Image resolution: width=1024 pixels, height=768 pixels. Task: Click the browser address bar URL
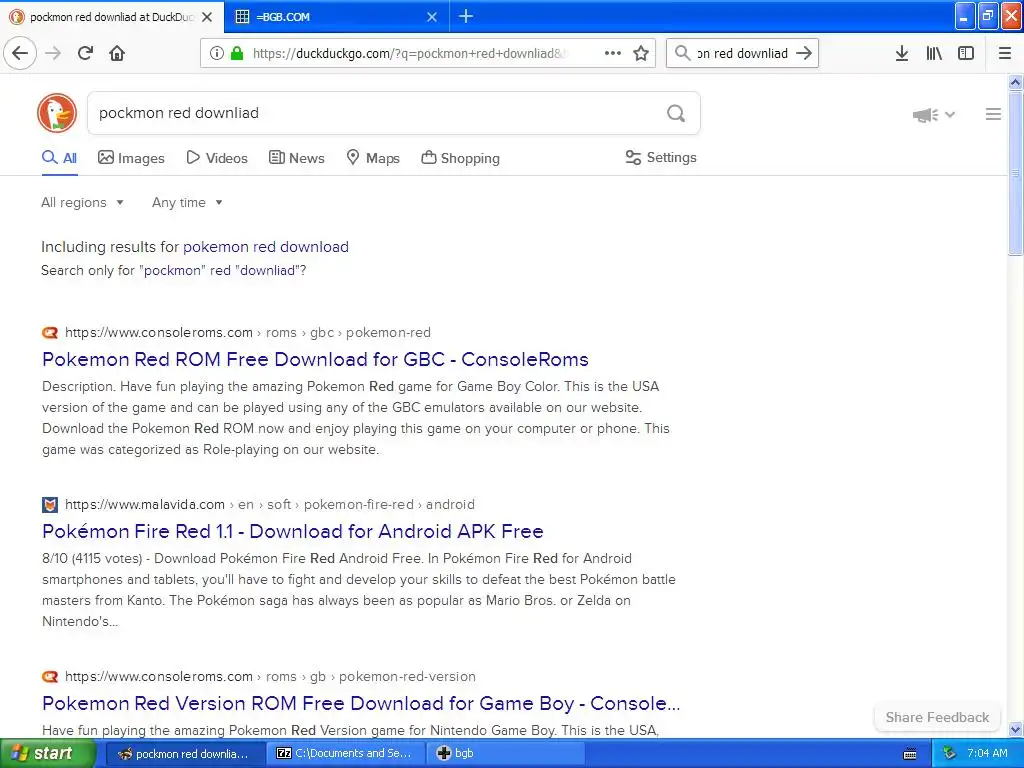pyautogui.click(x=410, y=54)
